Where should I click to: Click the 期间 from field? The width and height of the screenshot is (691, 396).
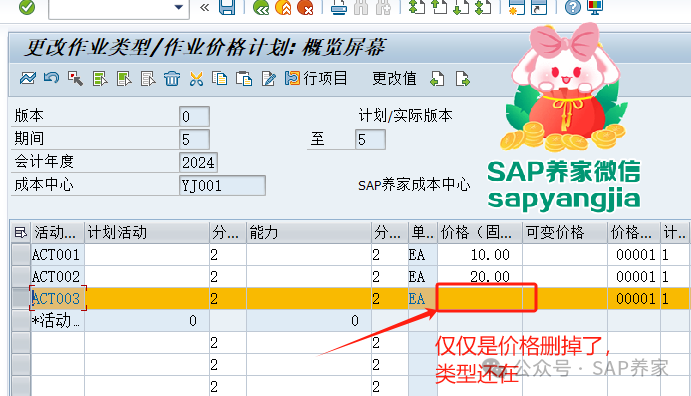(194, 139)
